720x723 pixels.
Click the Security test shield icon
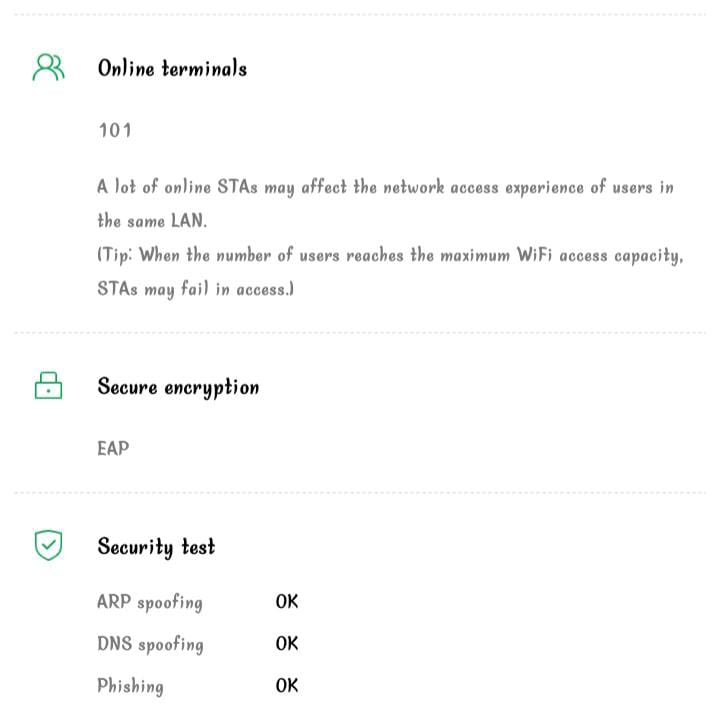click(x=48, y=546)
